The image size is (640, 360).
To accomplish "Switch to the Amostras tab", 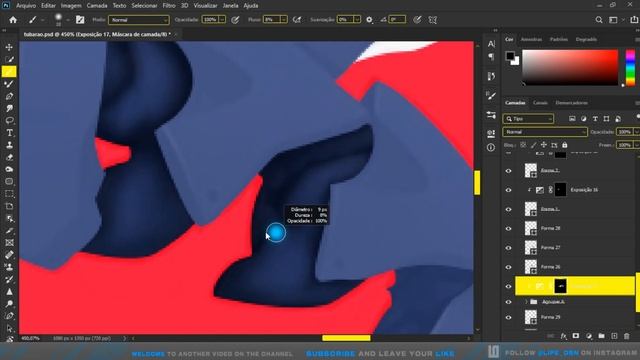I will coord(531,40).
